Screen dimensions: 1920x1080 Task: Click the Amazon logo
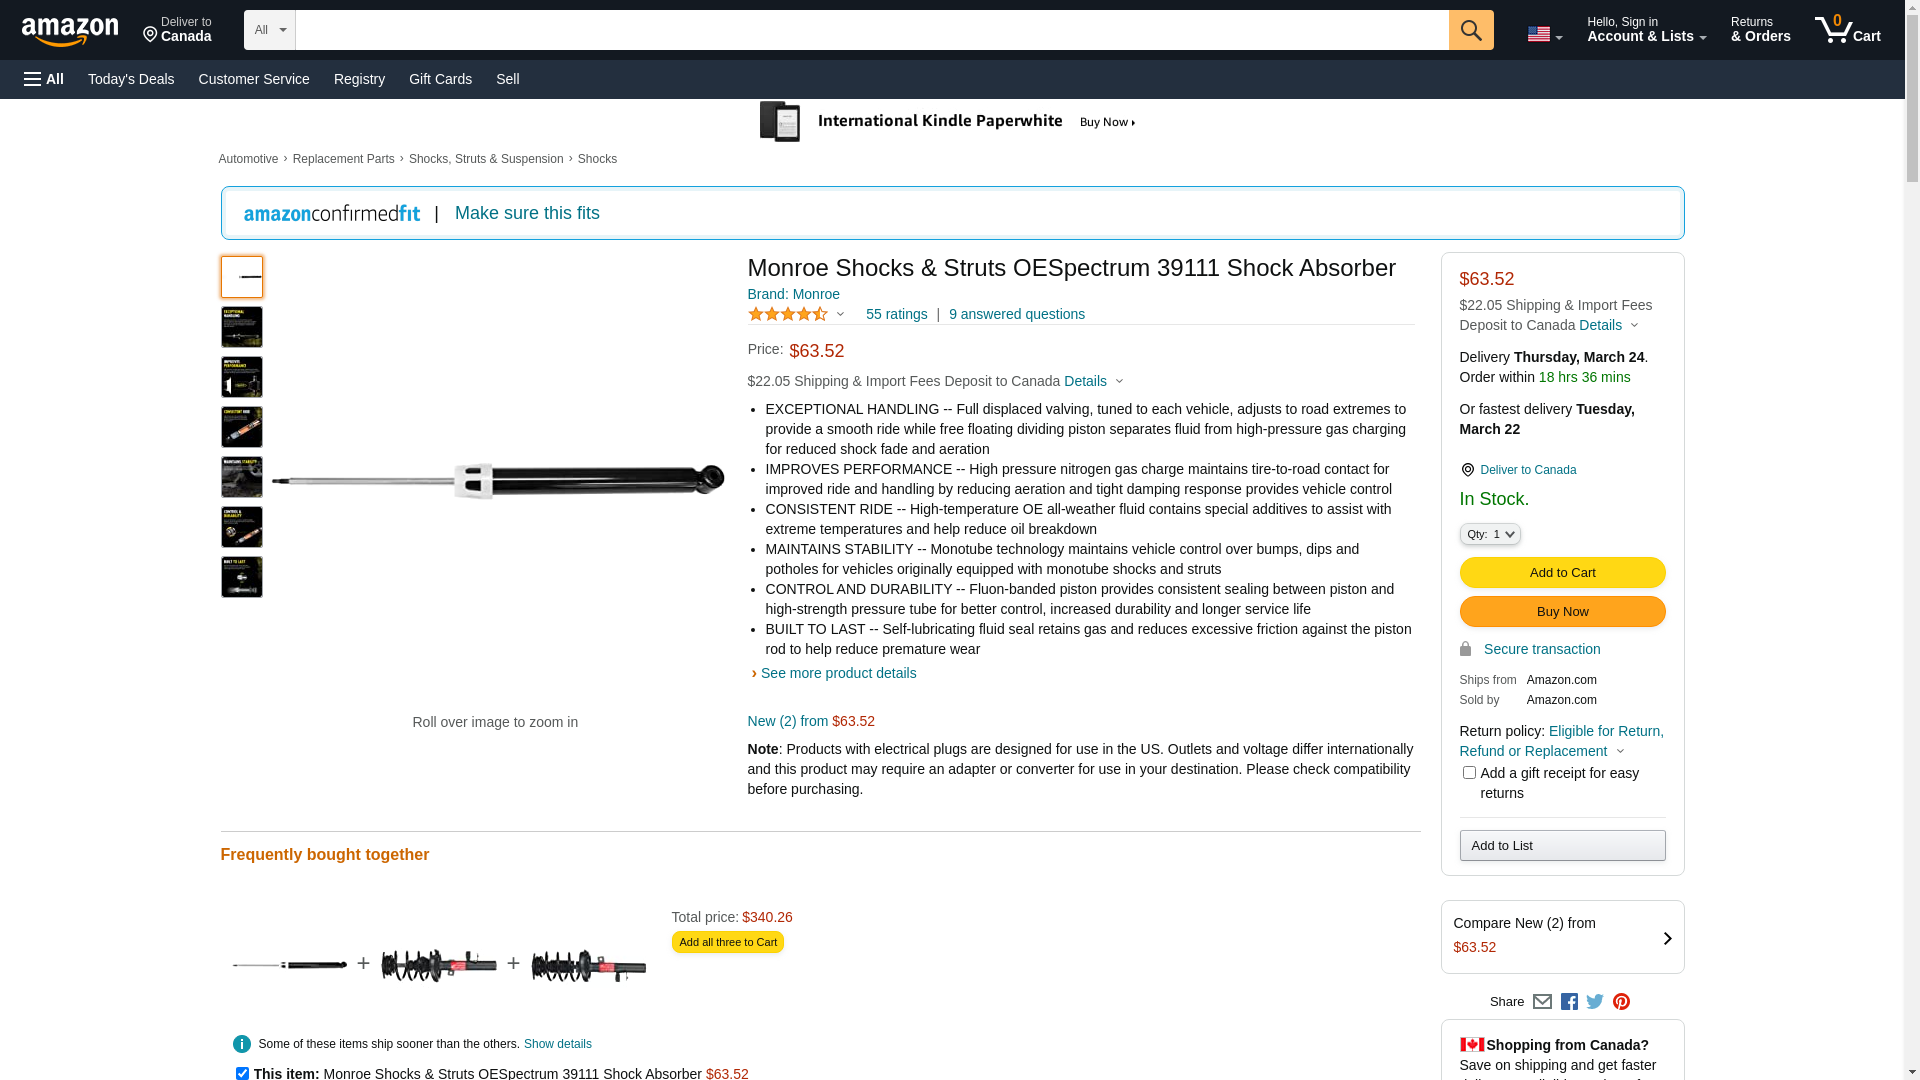70,32
